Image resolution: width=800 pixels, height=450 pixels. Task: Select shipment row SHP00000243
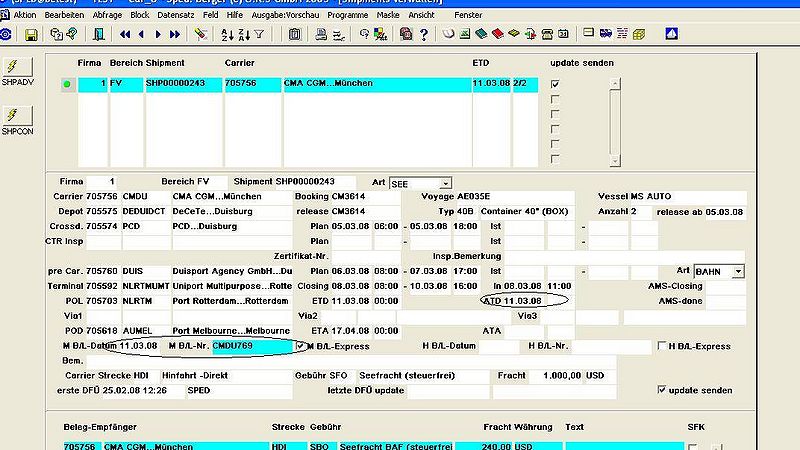tap(308, 84)
